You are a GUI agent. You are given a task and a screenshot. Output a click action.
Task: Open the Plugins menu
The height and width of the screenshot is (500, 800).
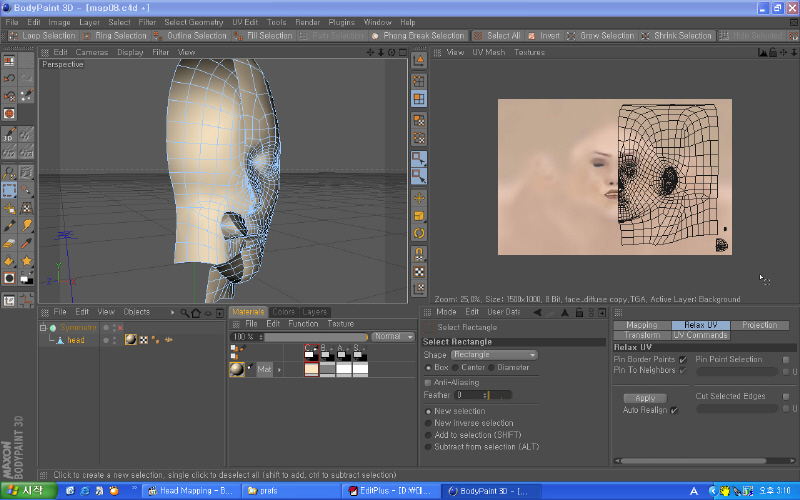341,22
